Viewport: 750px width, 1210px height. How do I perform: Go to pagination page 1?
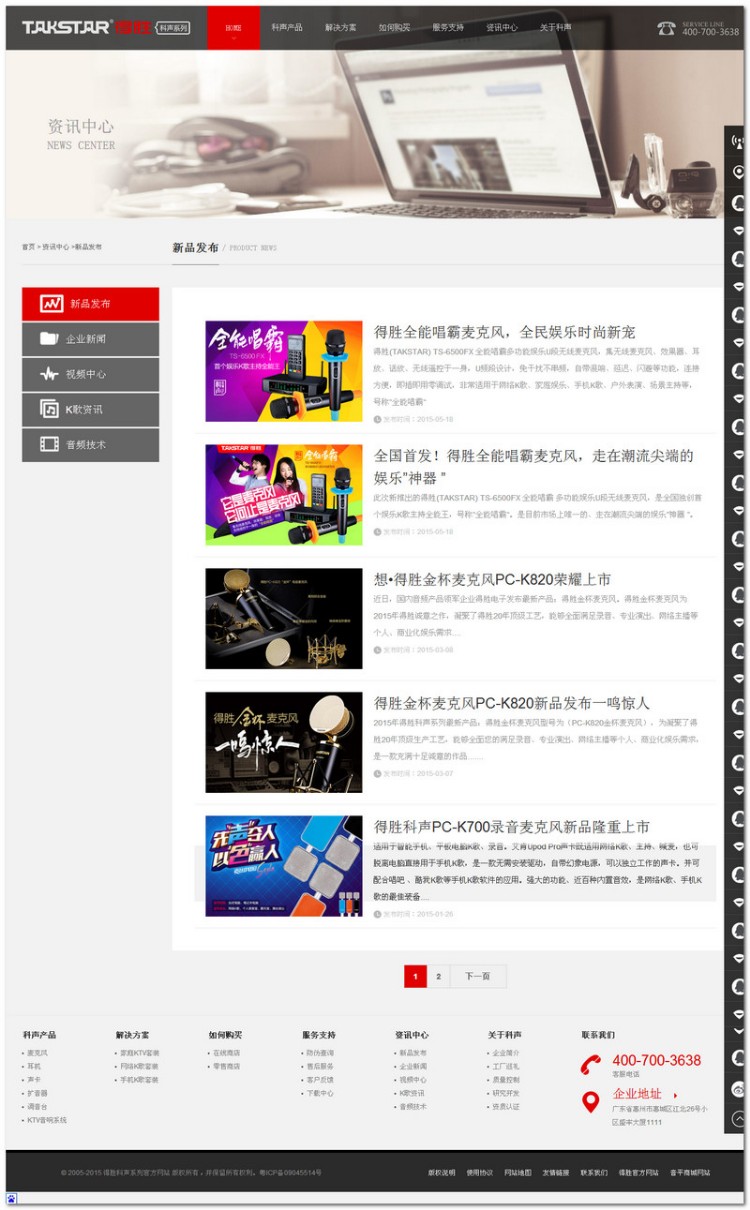(x=415, y=976)
